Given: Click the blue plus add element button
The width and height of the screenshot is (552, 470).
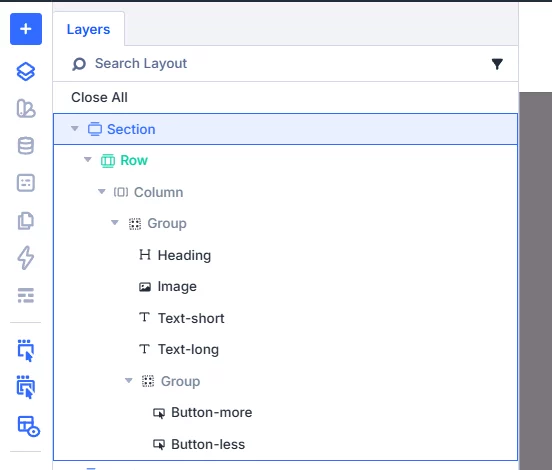Looking at the screenshot, I should pos(26,29).
